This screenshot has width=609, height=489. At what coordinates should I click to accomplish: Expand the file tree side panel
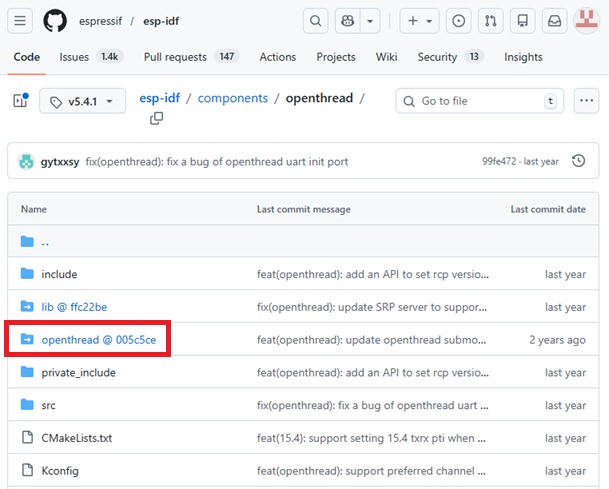click(x=21, y=101)
